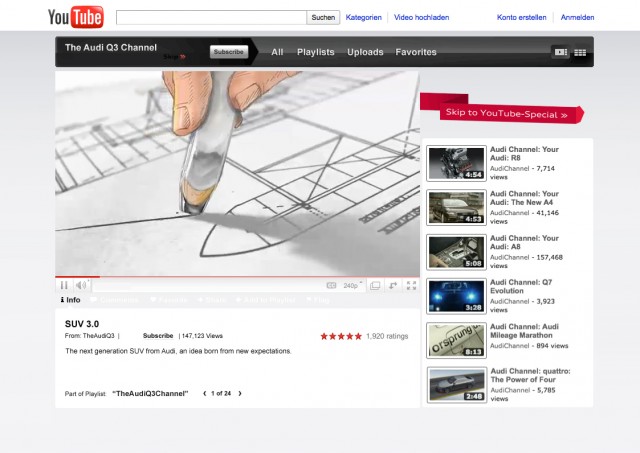Click Add to Playlist below the player
Image resolution: width=640 pixels, height=453 pixels.
tap(266, 300)
